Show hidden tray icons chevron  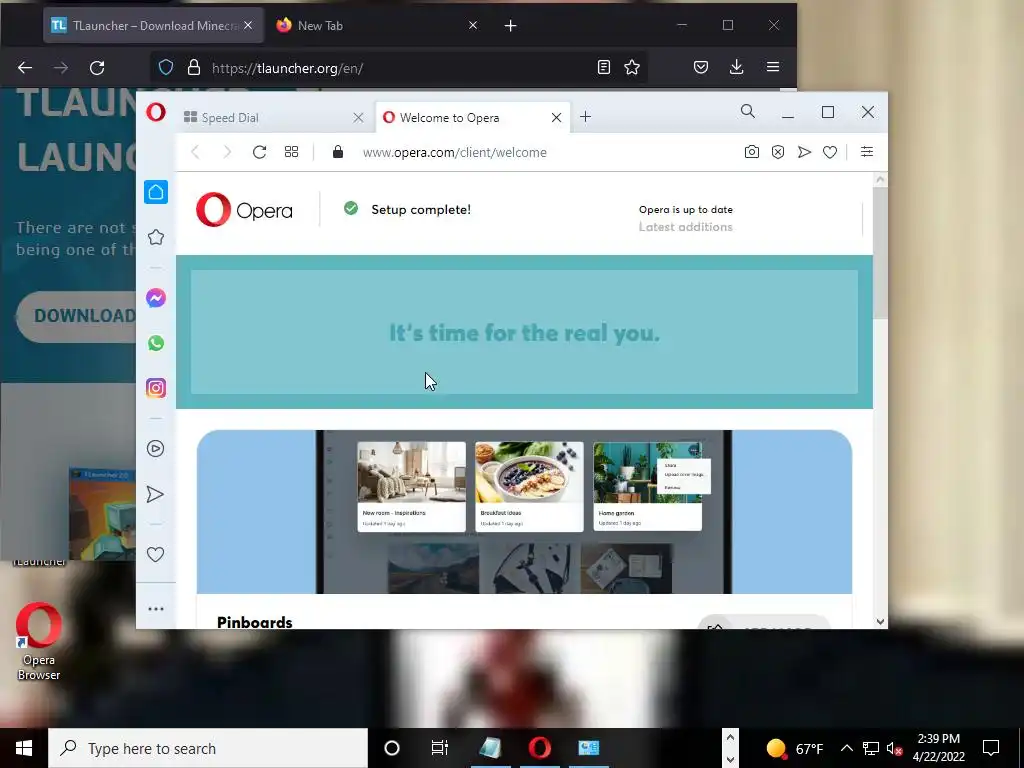(x=846, y=748)
